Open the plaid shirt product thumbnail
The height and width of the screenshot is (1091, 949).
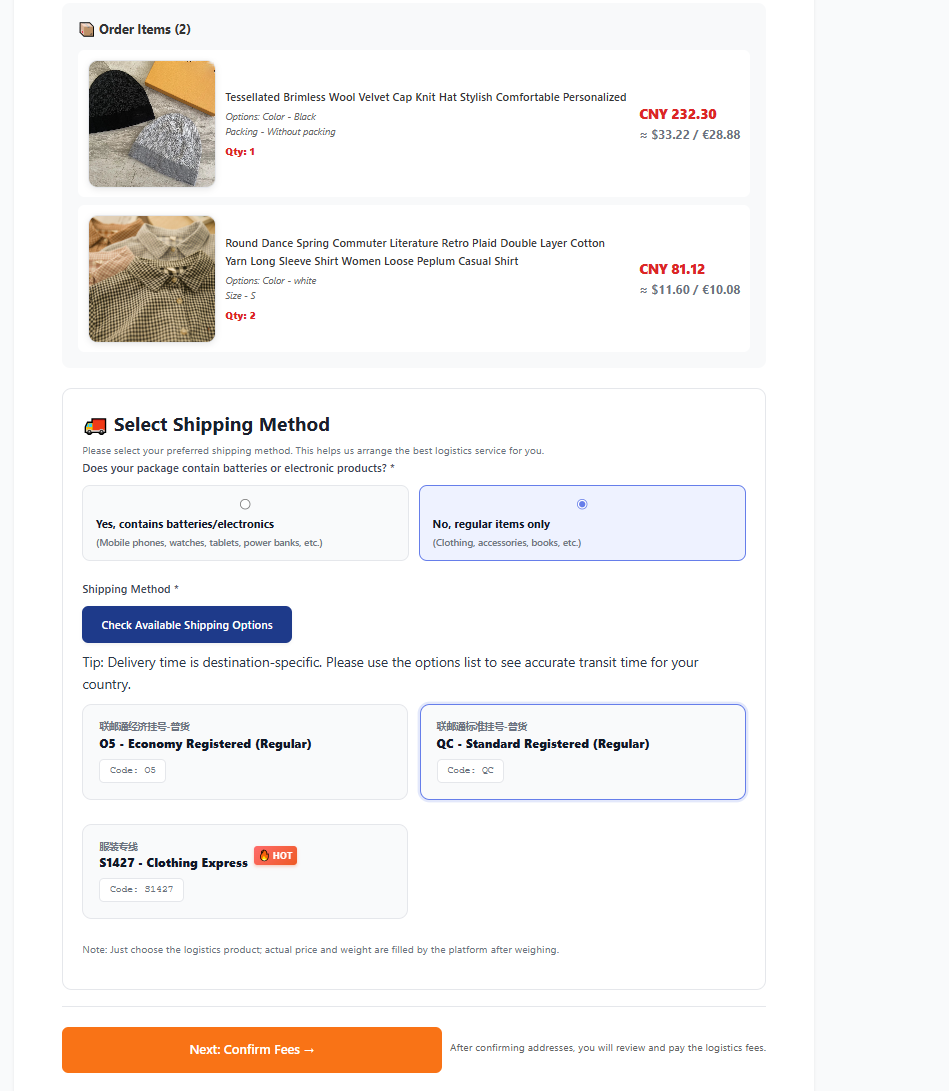click(152, 279)
